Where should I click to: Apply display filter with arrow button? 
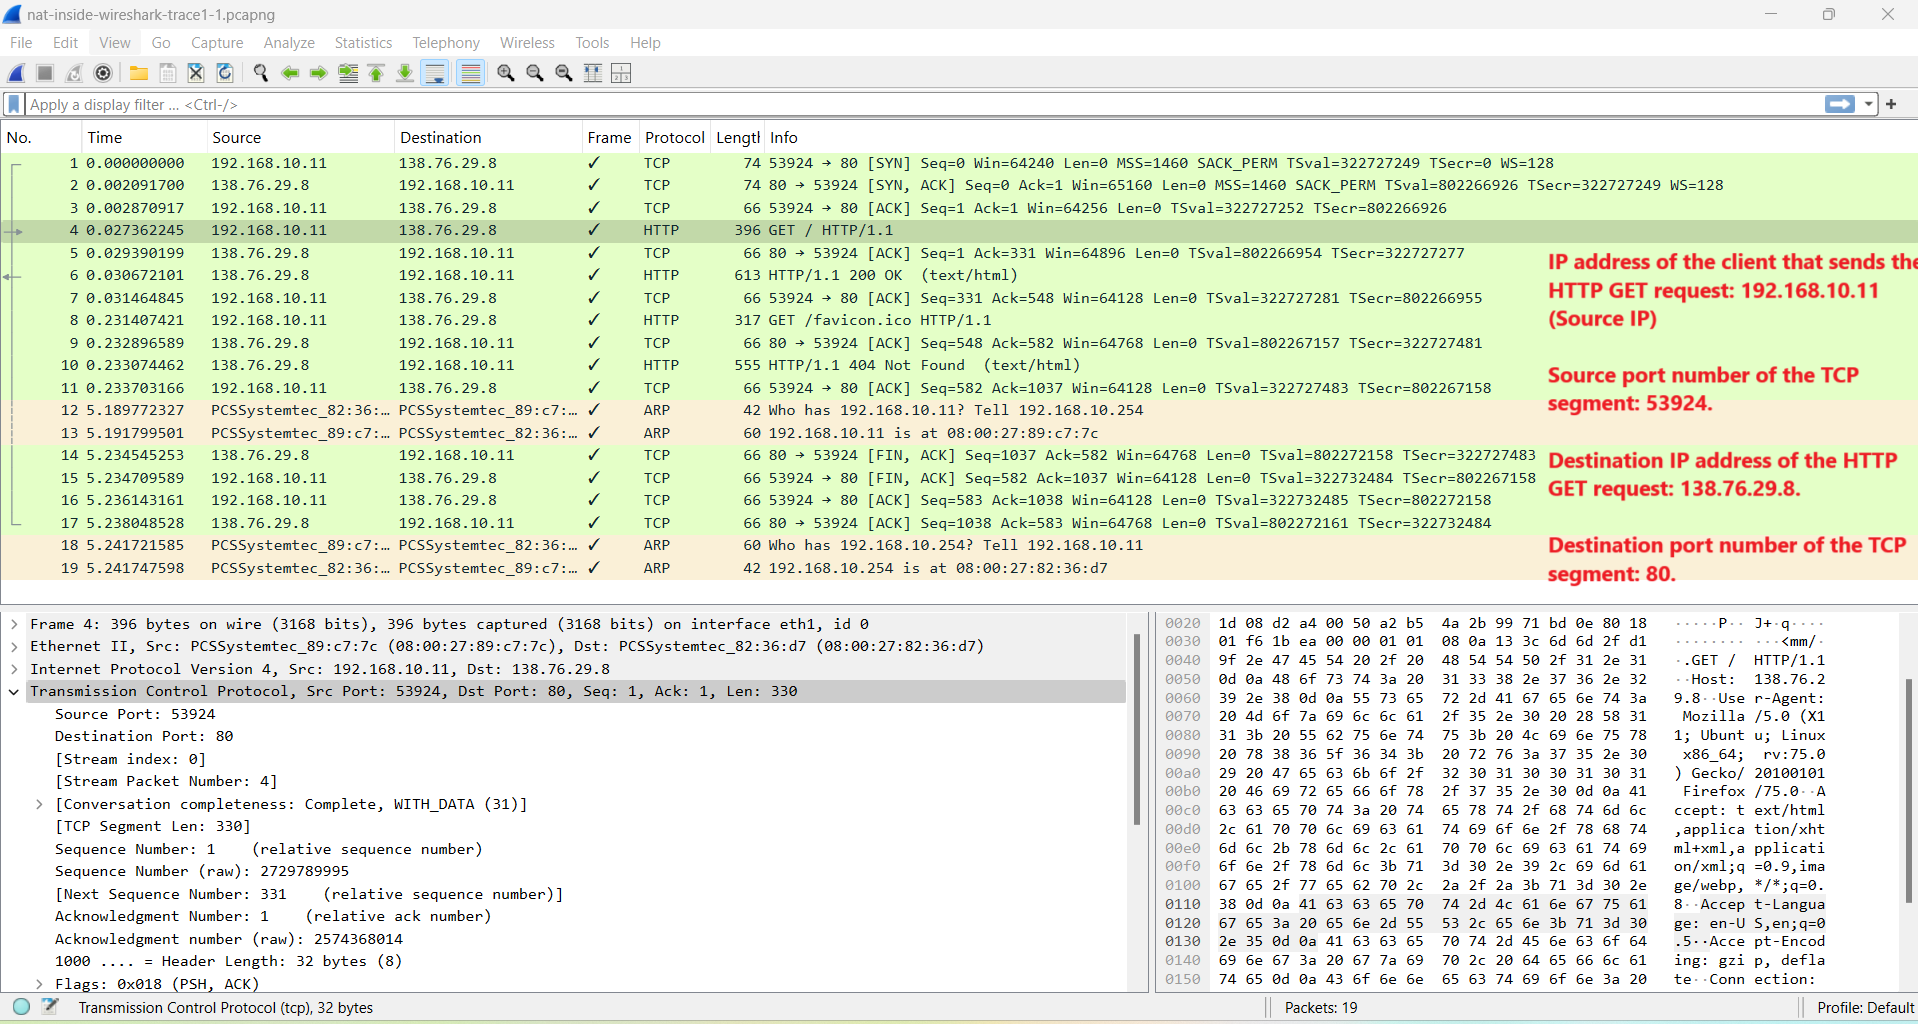(x=1840, y=104)
